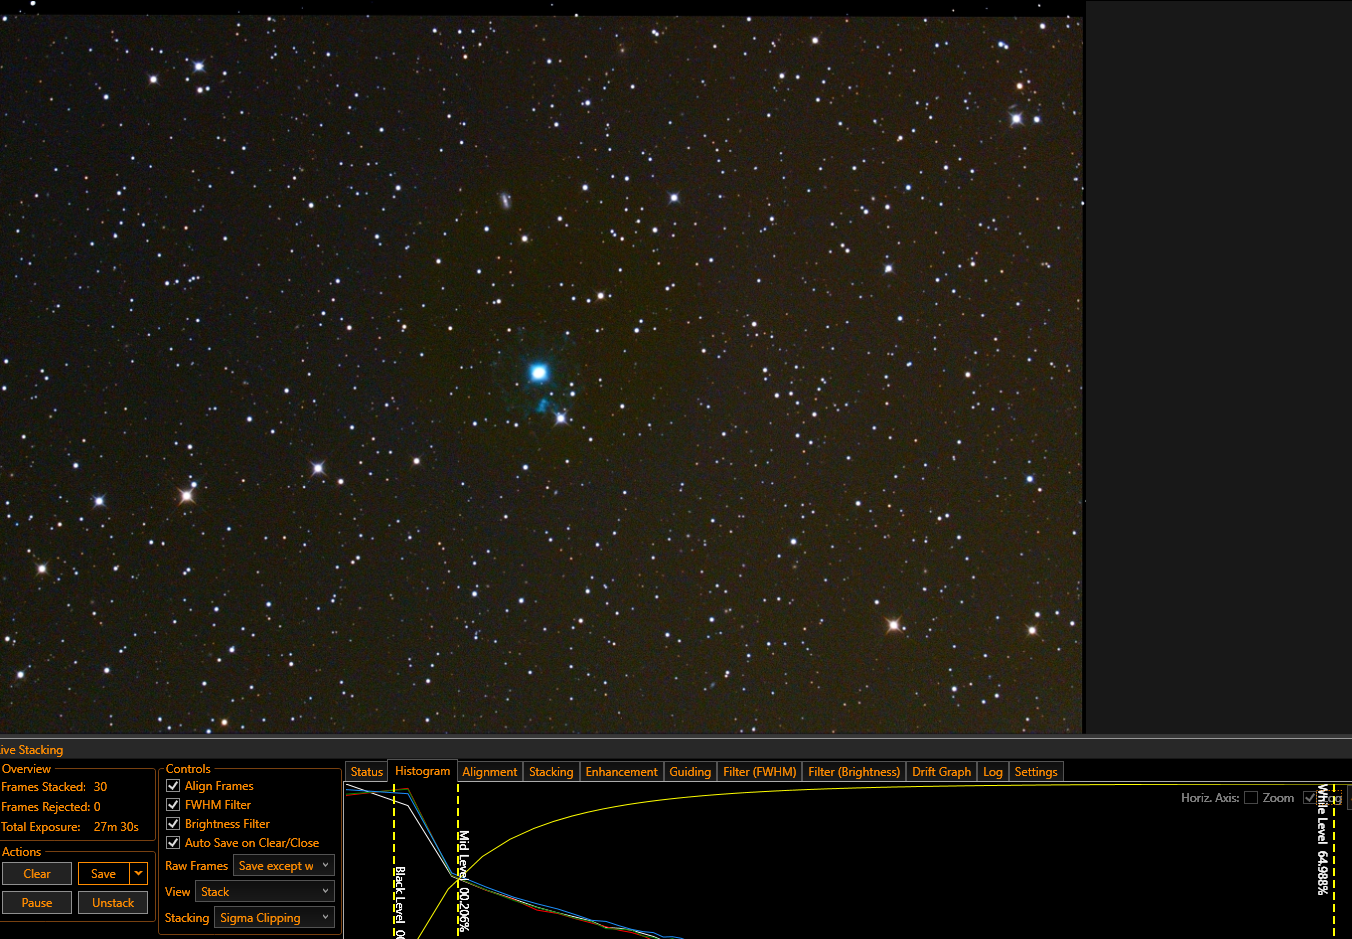Enable the Horiz. Axis Zoom checkbox

[1251, 798]
